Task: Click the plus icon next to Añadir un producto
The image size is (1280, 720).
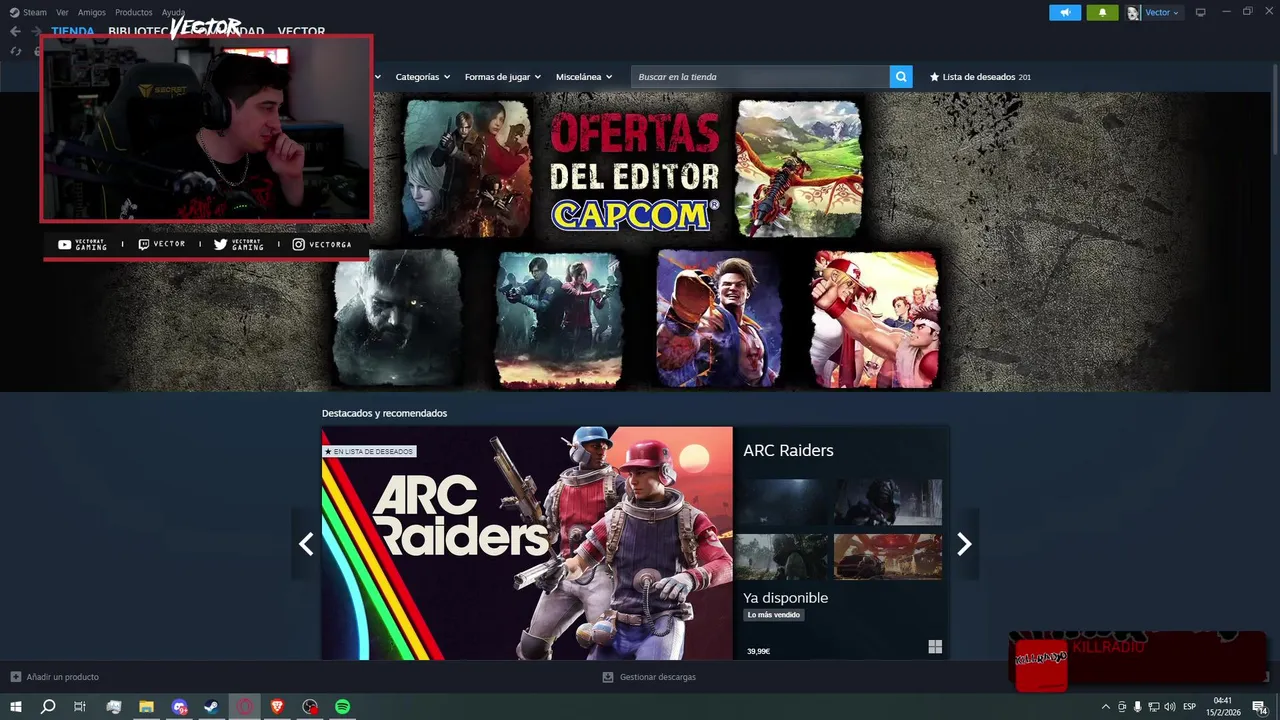Action: [x=15, y=677]
